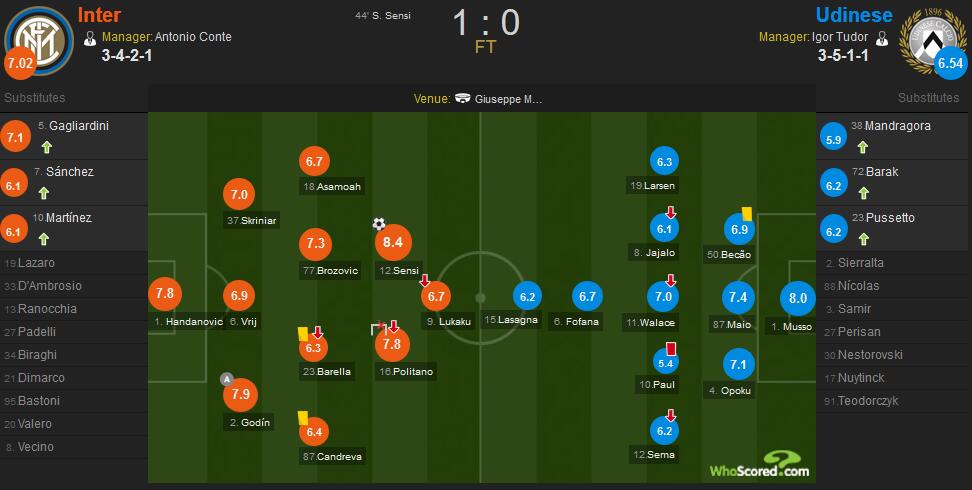Click the red card icon above Paul

tap(670, 349)
